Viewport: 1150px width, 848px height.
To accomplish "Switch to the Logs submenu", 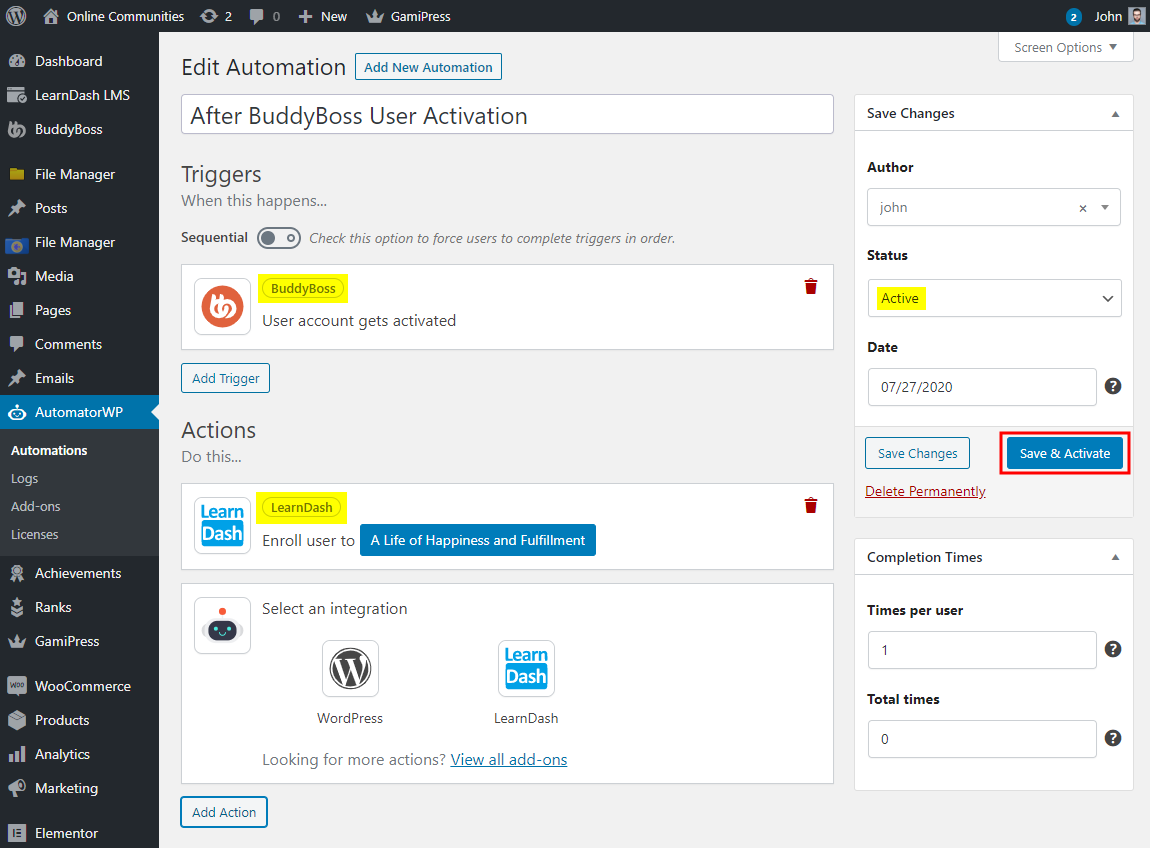I will (25, 478).
